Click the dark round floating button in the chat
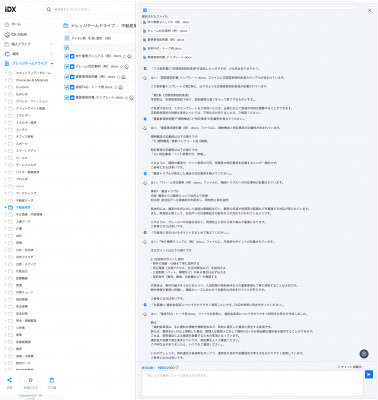This screenshot has height=400, width=378. pyautogui.click(x=364, y=354)
